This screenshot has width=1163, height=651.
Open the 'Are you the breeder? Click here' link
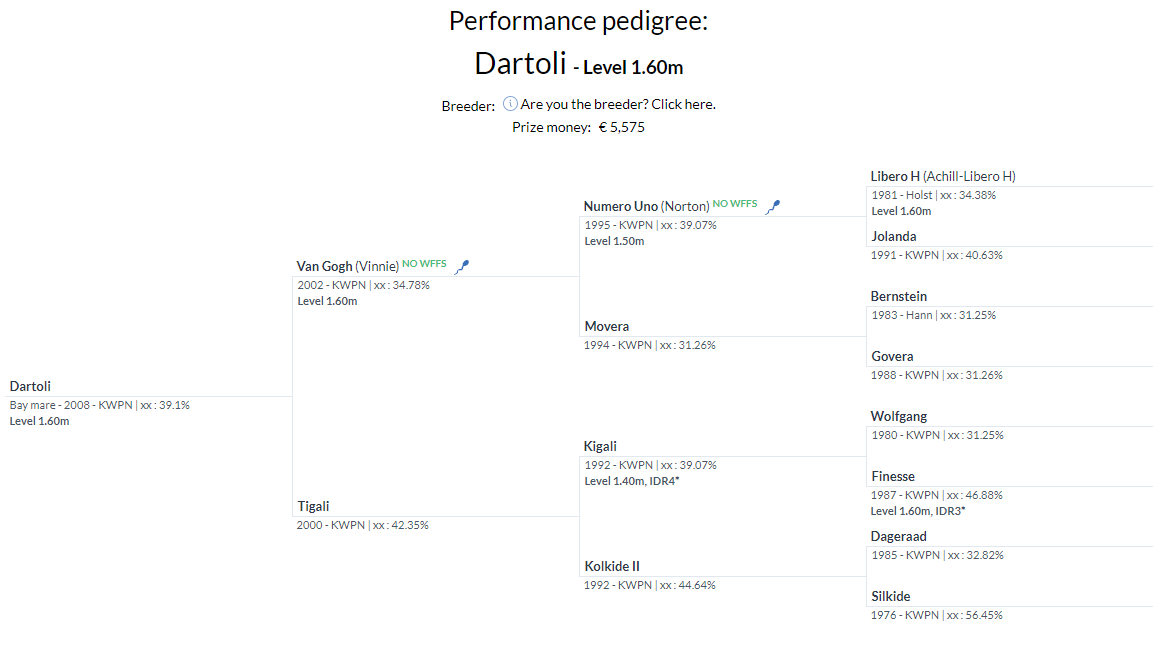618,104
